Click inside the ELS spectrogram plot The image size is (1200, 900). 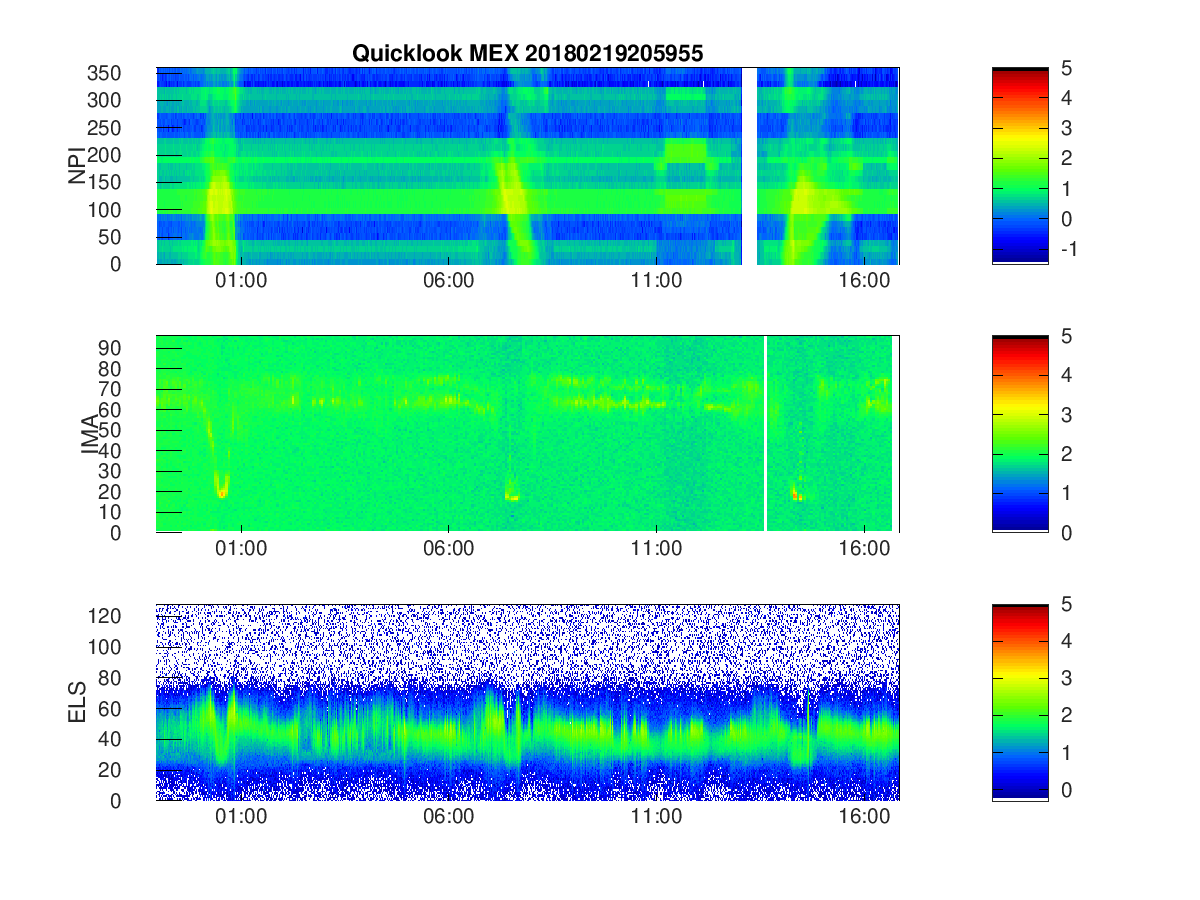(x=527, y=703)
